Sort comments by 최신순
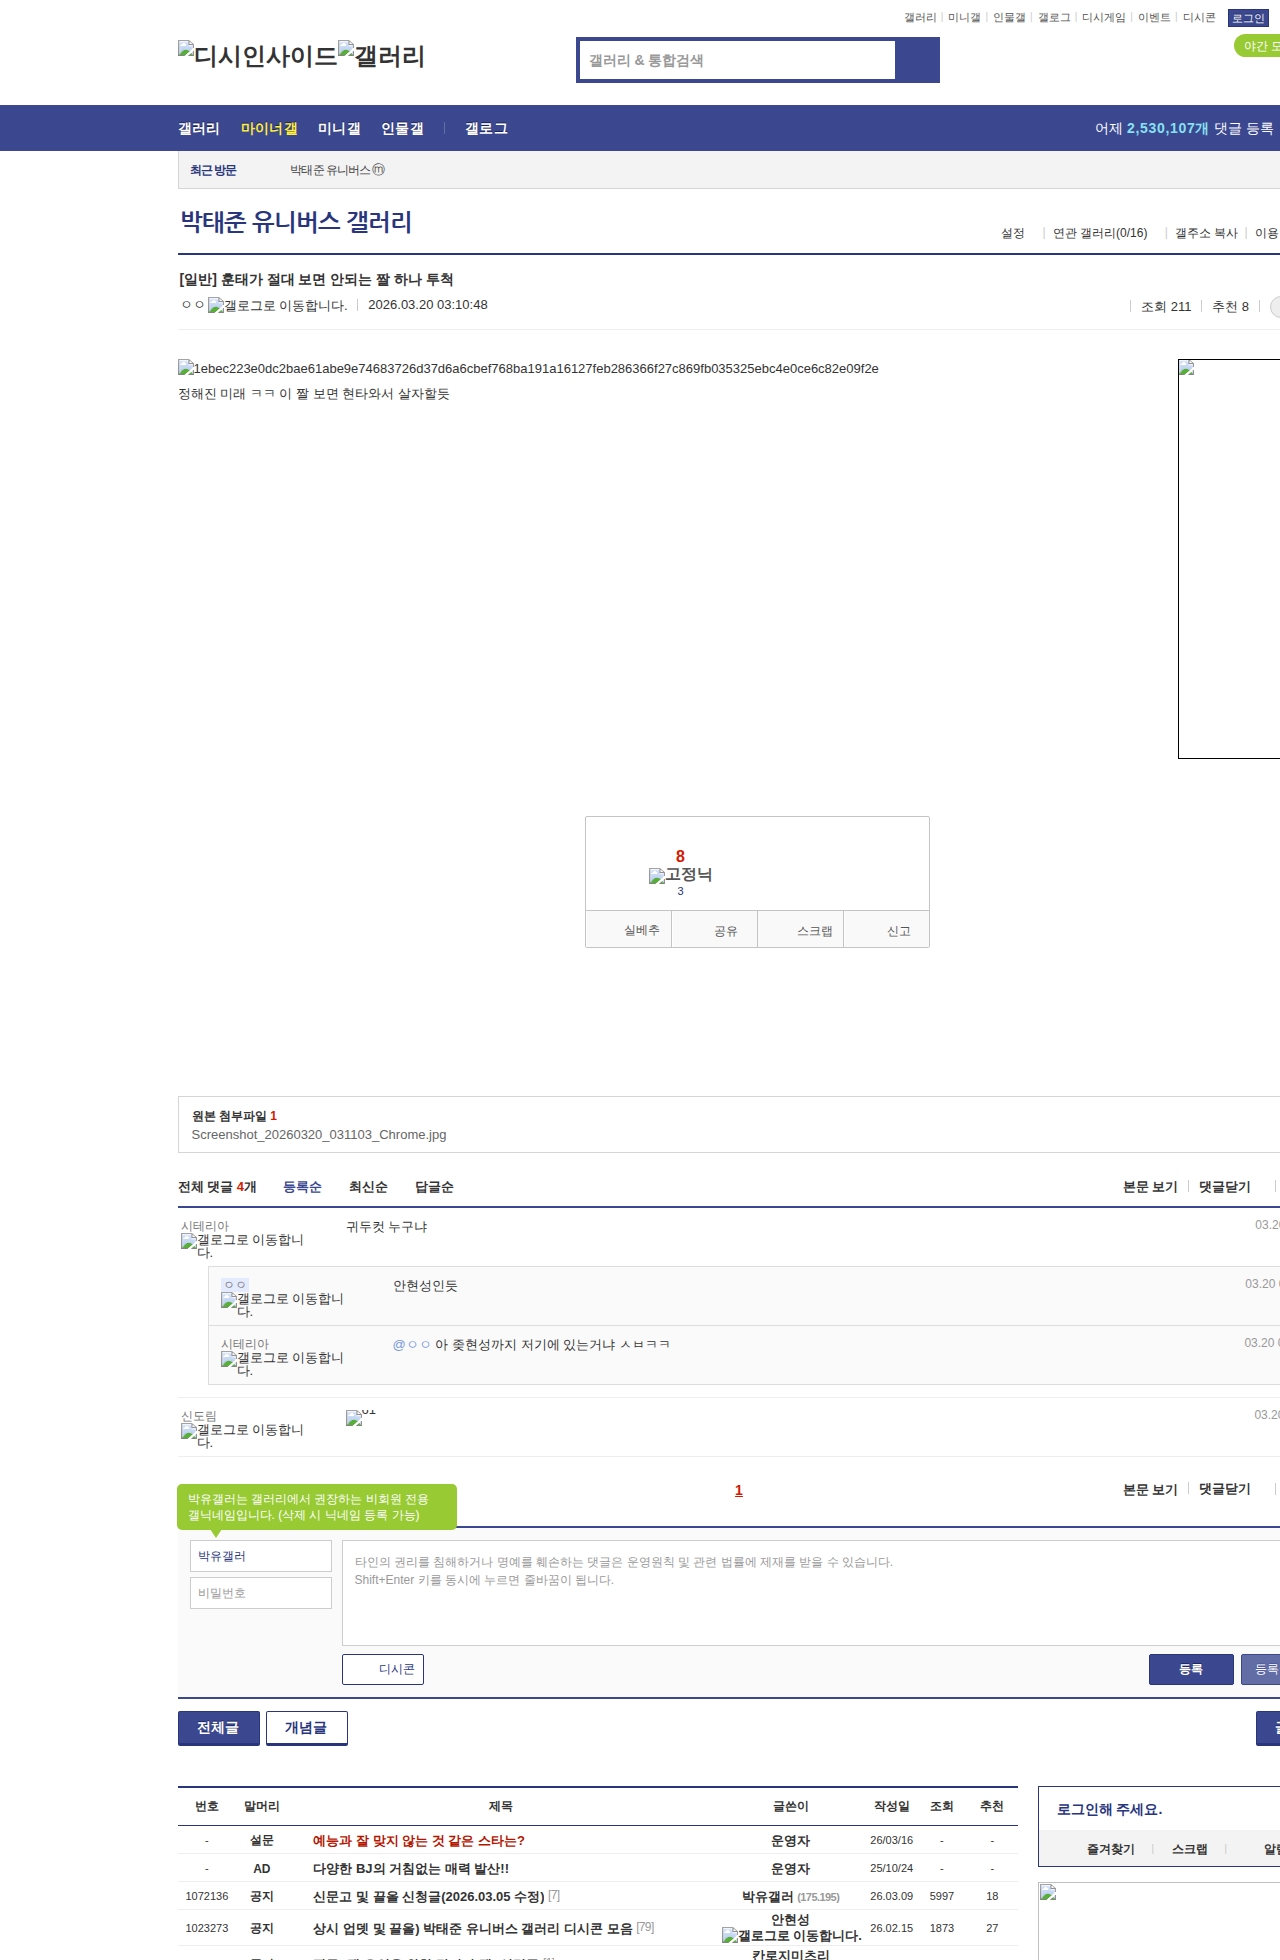Image resolution: width=1280 pixels, height=1960 pixels. tap(368, 1187)
